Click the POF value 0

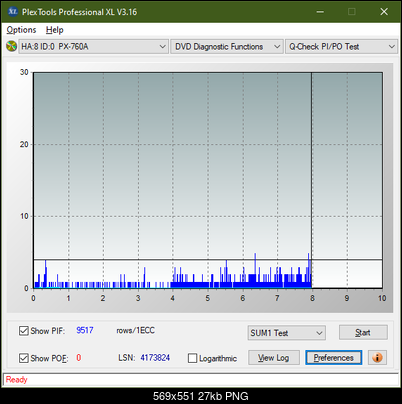point(79,358)
